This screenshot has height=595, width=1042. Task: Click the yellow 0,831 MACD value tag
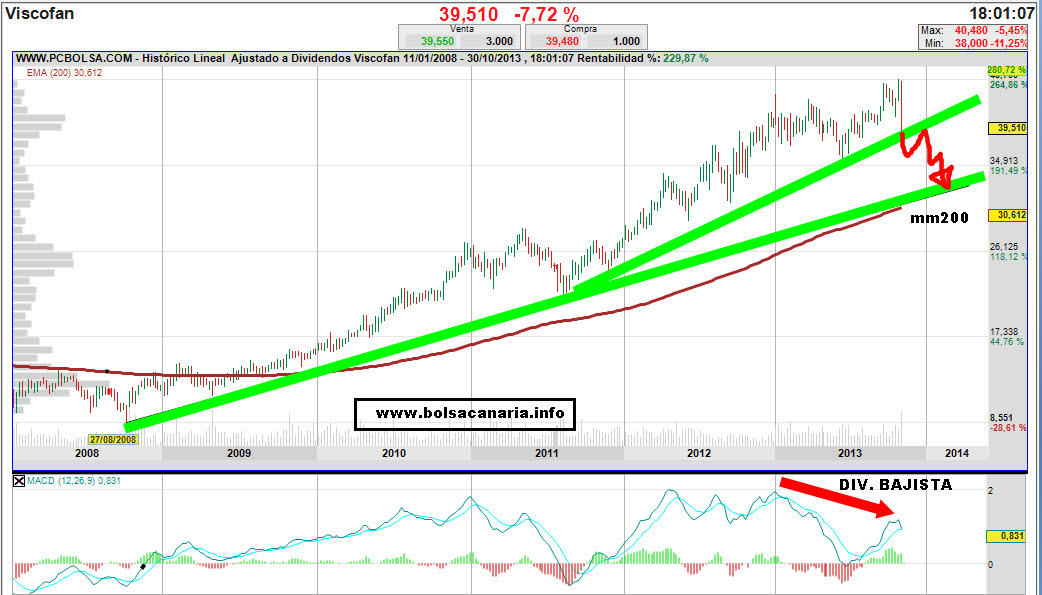pos(1005,536)
